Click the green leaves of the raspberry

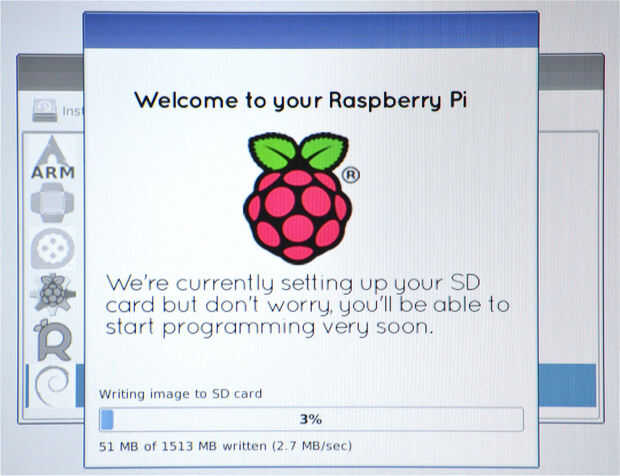click(299, 151)
